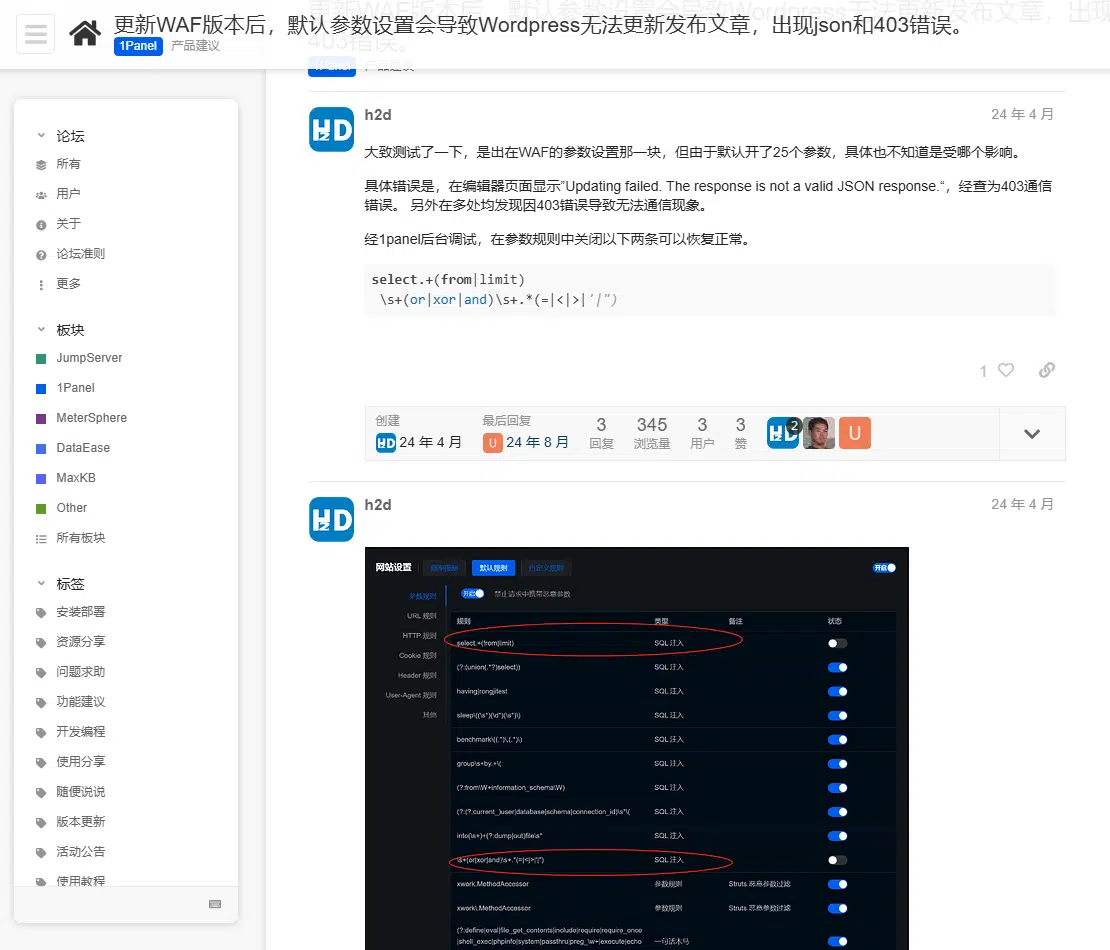The height and width of the screenshot is (950, 1110).
Task: Open first post date 24 年 4 月
Action: [x=1022, y=115]
